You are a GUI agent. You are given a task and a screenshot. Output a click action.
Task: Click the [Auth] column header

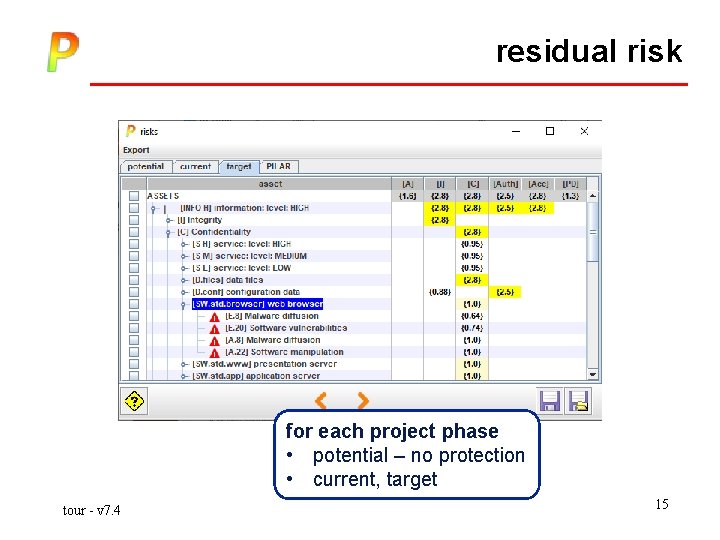point(505,184)
